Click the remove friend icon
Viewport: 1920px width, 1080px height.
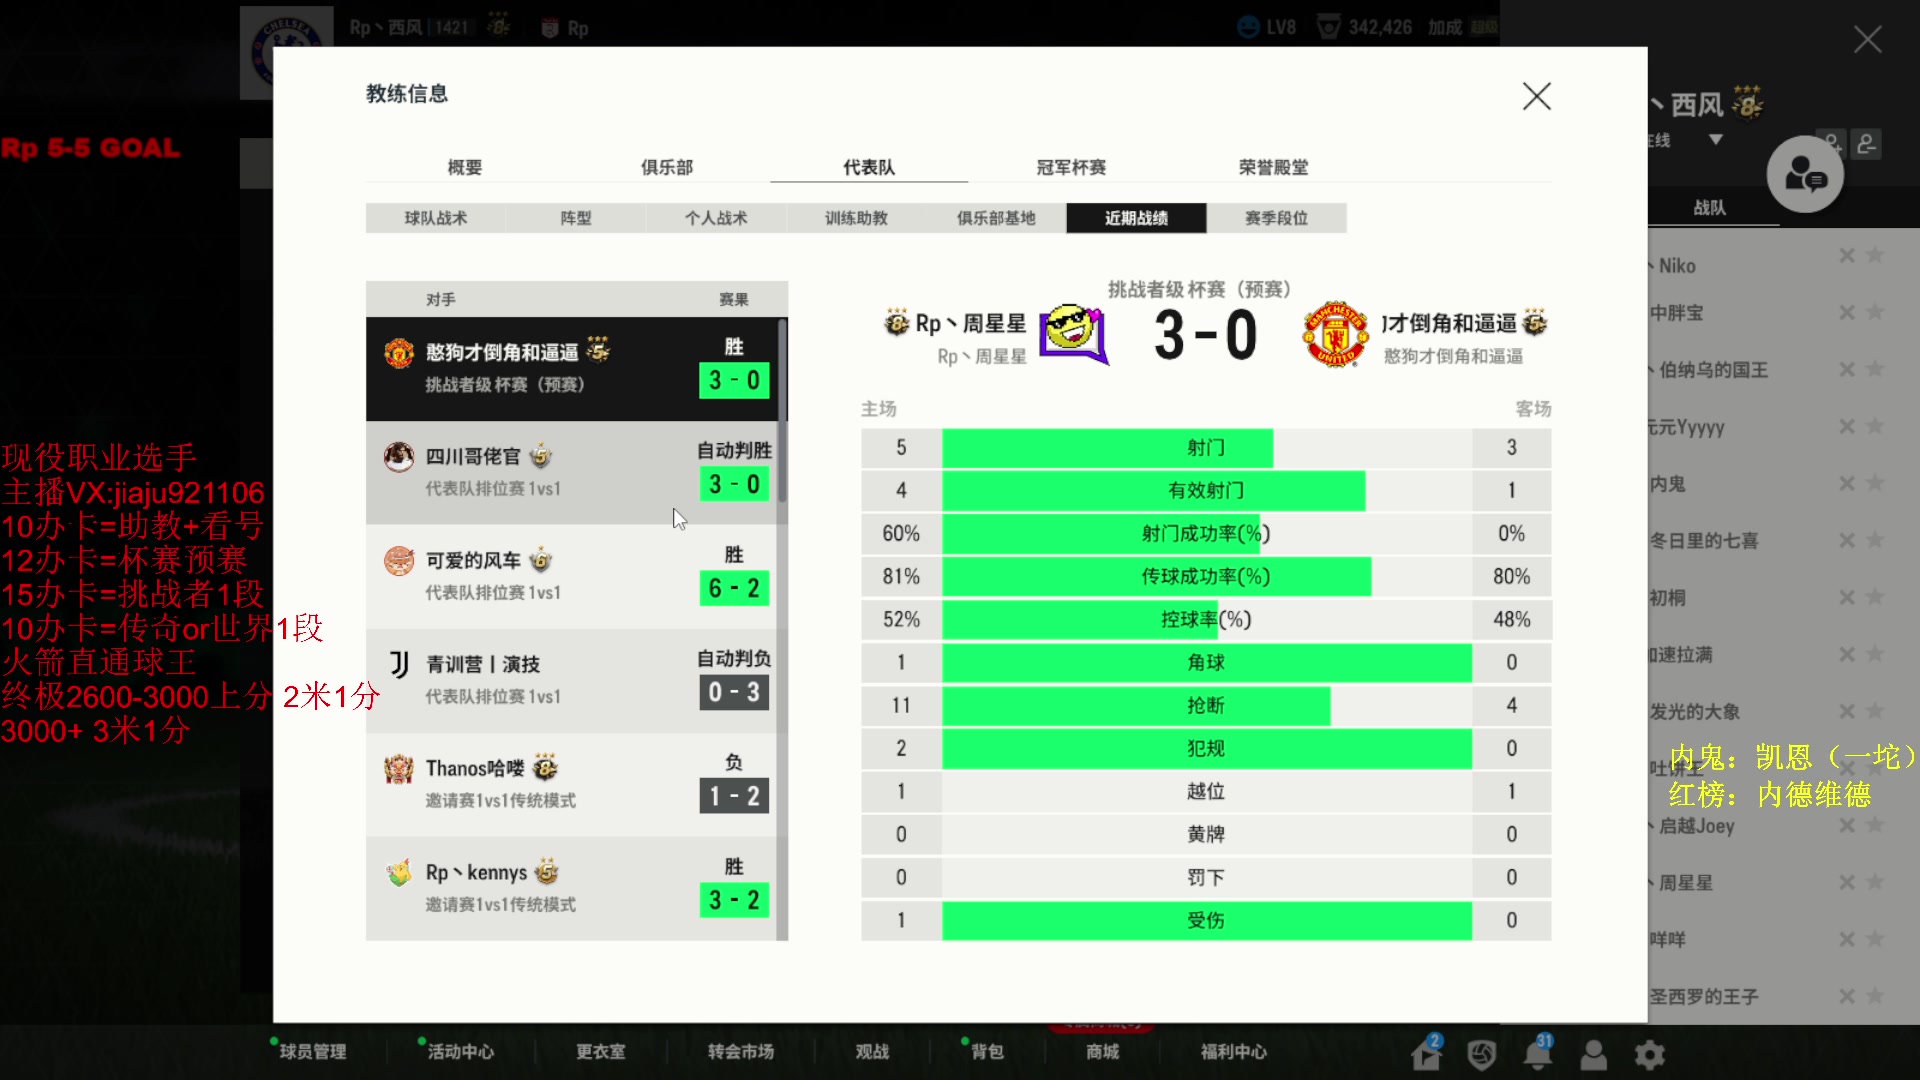pos(1866,144)
